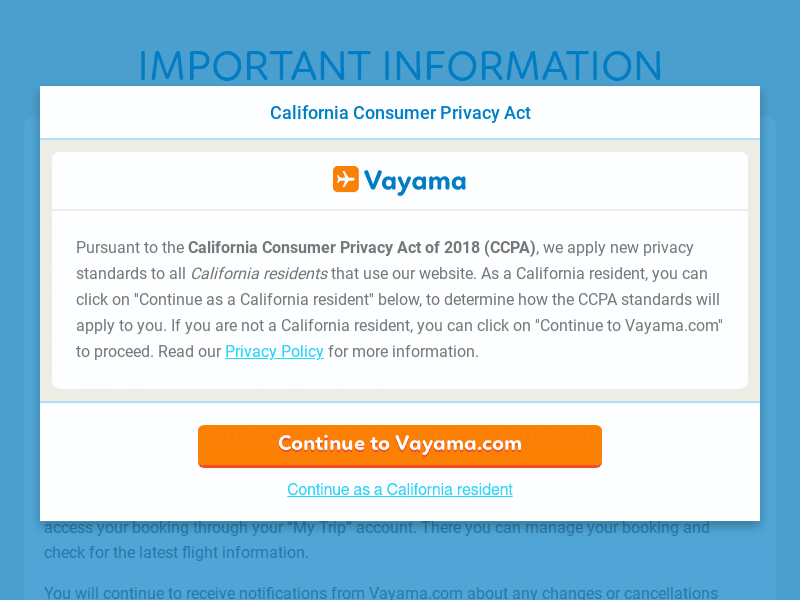The width and height of the screenshot is (800, 600).
Task: Click the background notifications from Vayama.com sentence
Action: 380,592
